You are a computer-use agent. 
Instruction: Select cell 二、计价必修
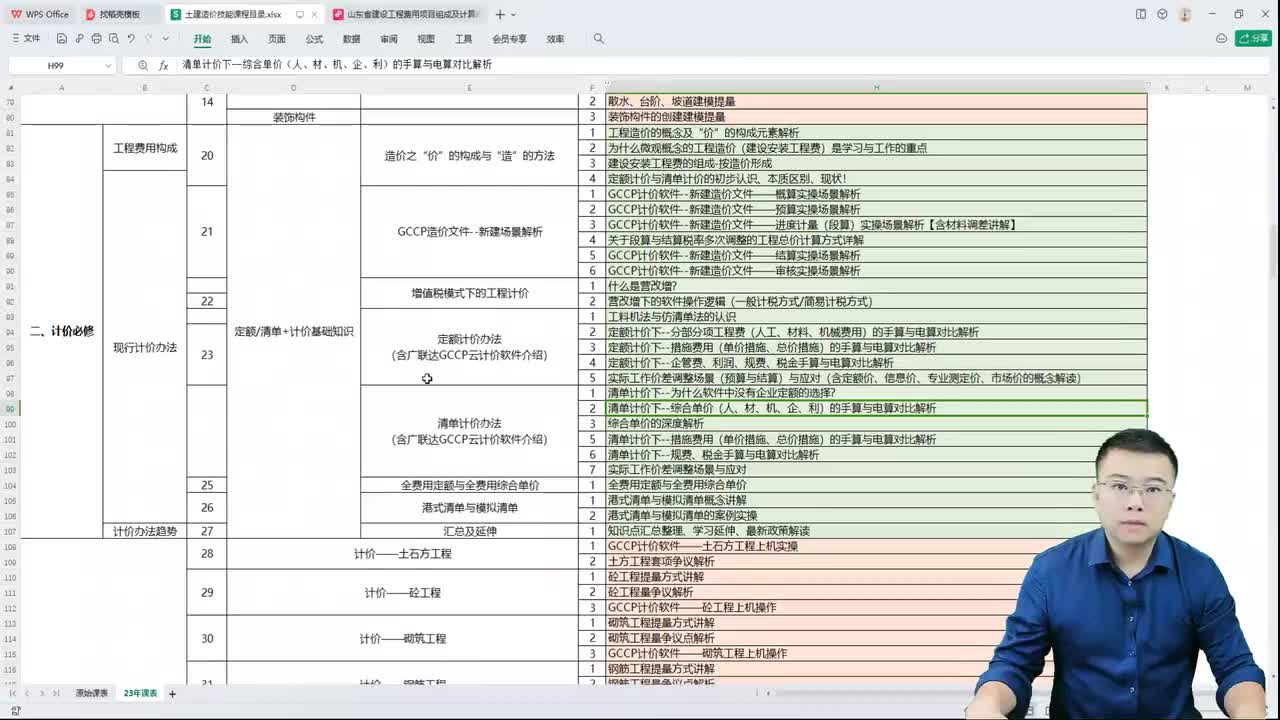pos(62,331)
